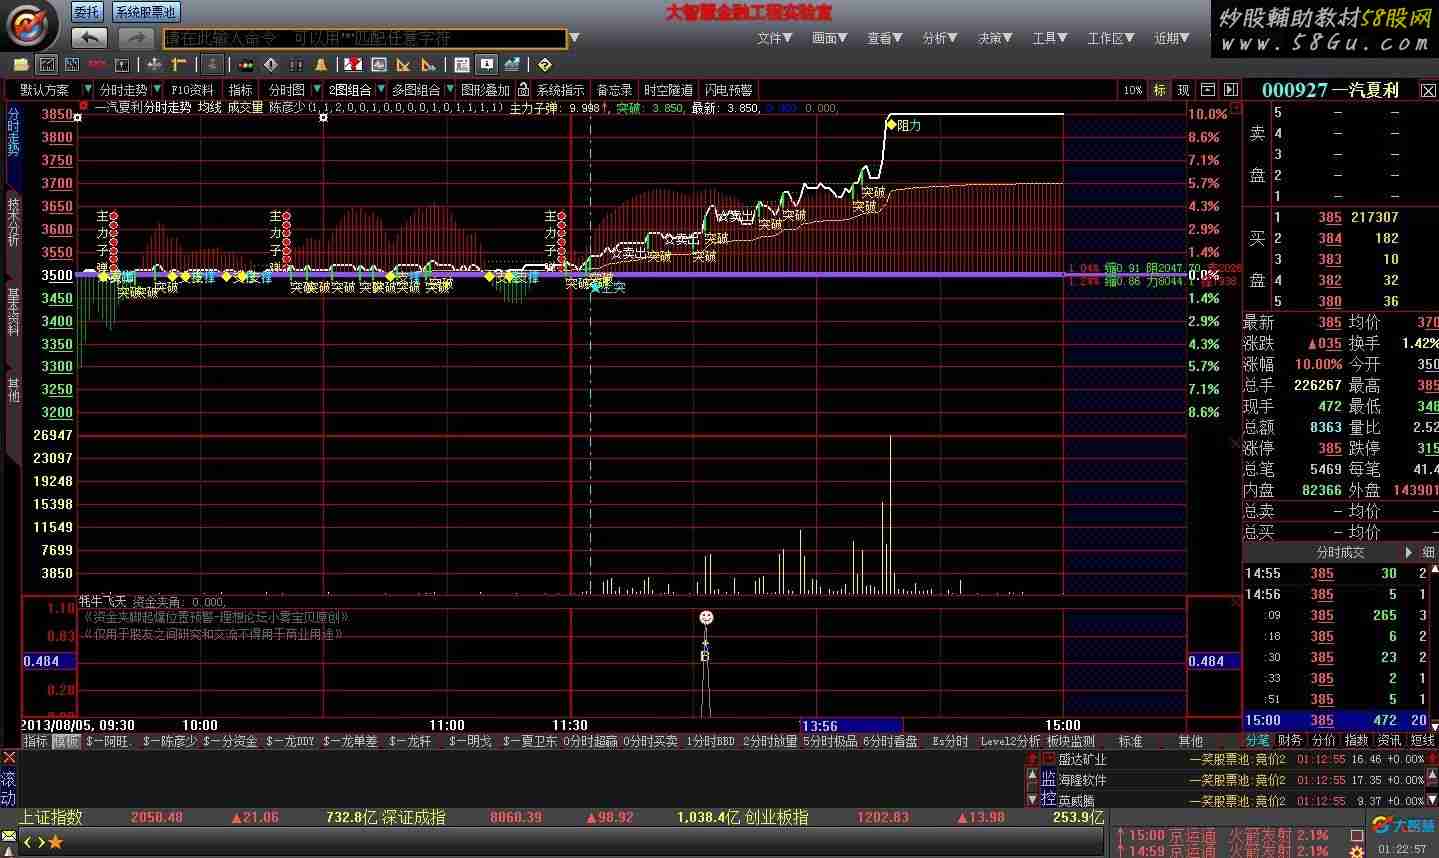Open the 近期 menu

pos(1172,38)
